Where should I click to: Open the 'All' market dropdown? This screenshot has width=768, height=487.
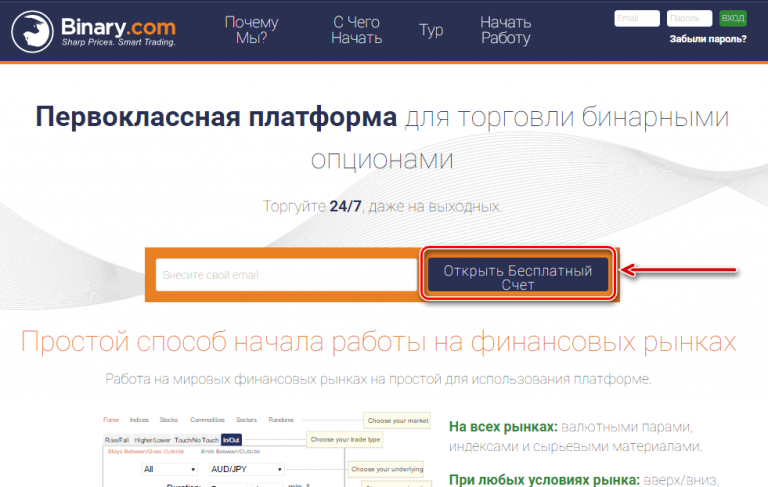(169, 469)
